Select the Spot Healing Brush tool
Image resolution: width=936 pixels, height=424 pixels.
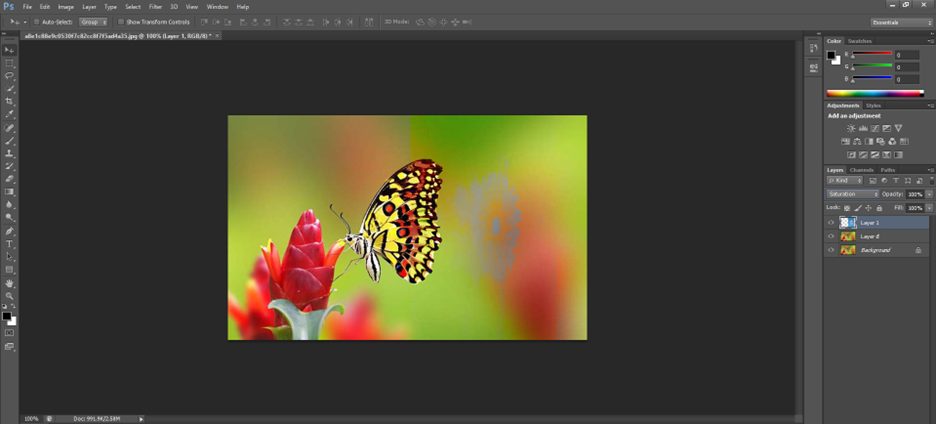10,128
